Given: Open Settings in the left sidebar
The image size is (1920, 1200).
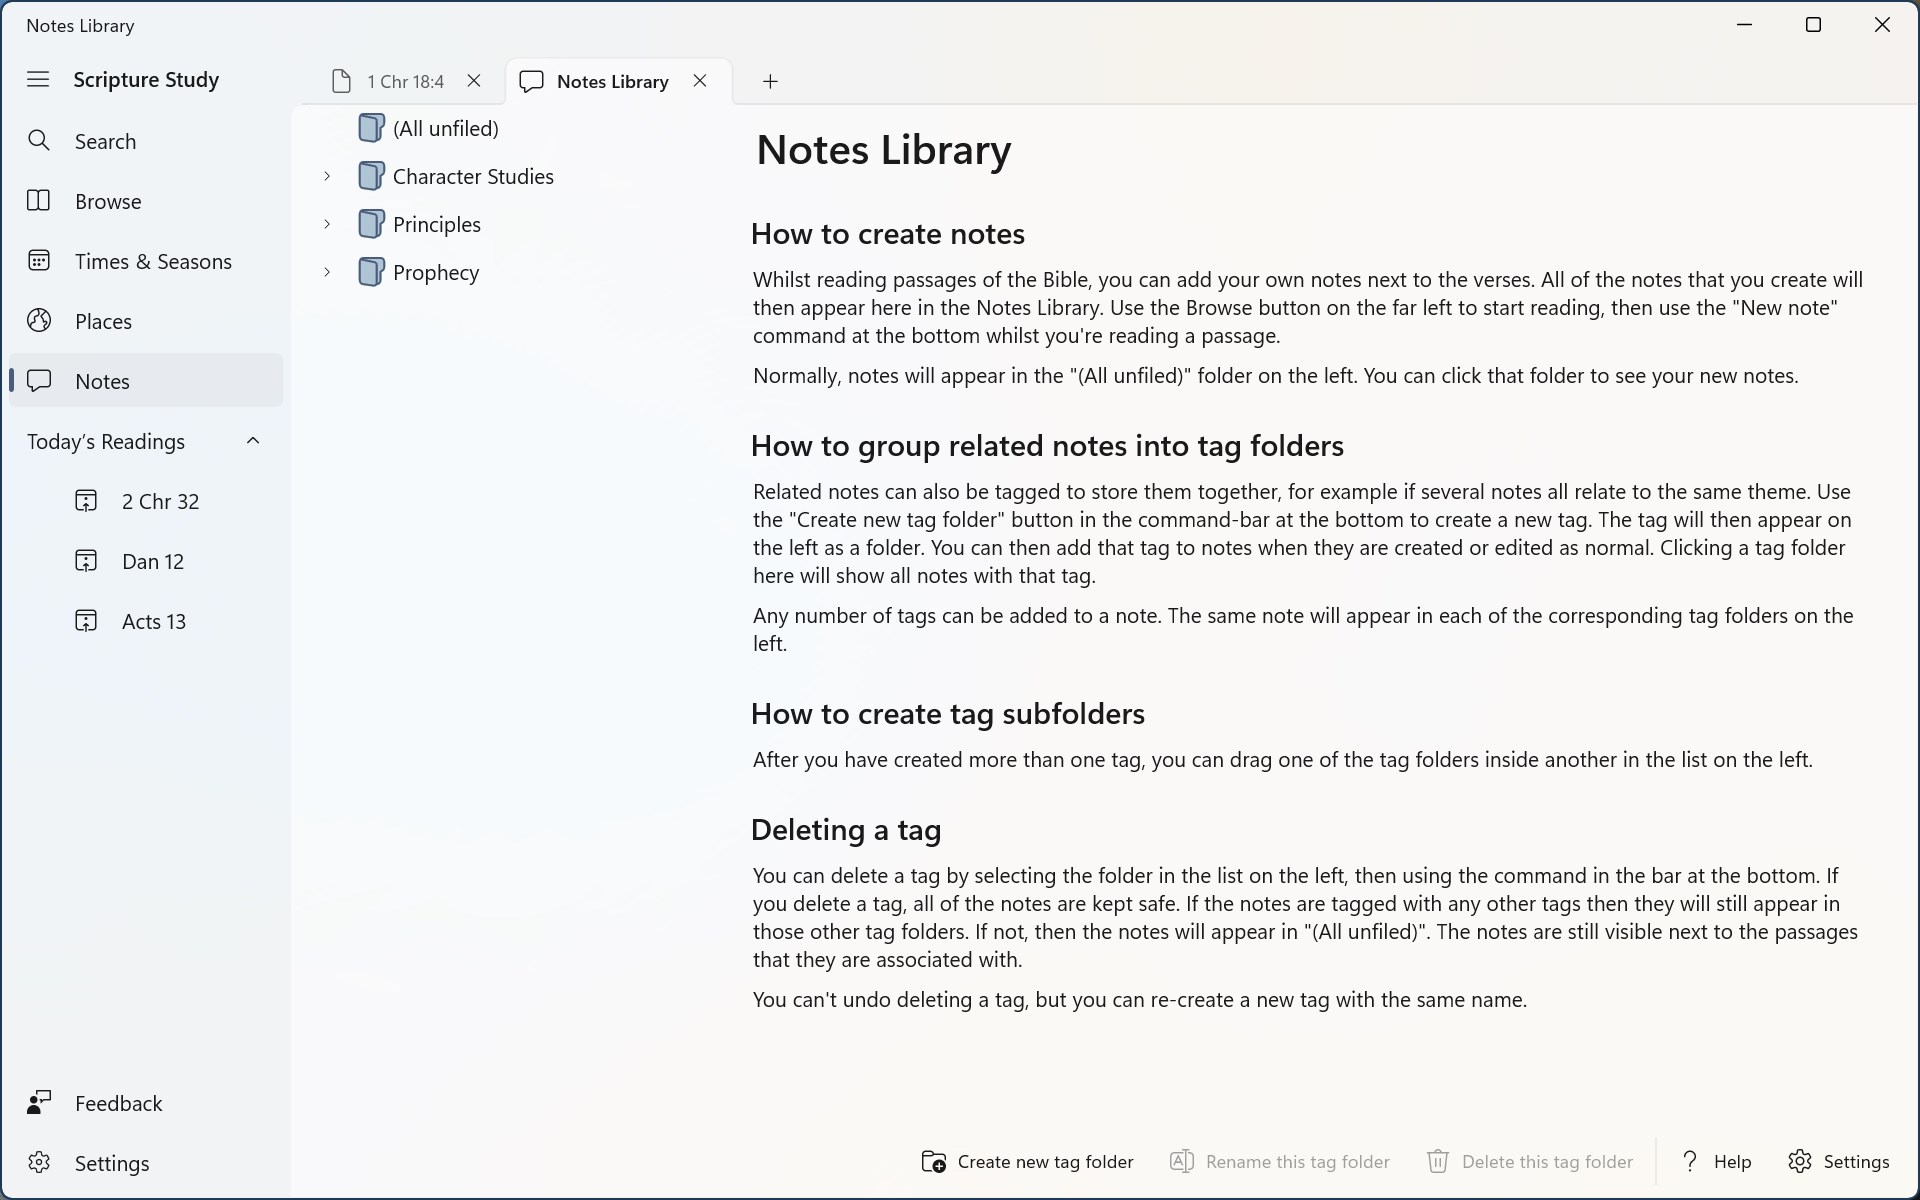Looking at the screenshot, I should [x=111, y=1163].
